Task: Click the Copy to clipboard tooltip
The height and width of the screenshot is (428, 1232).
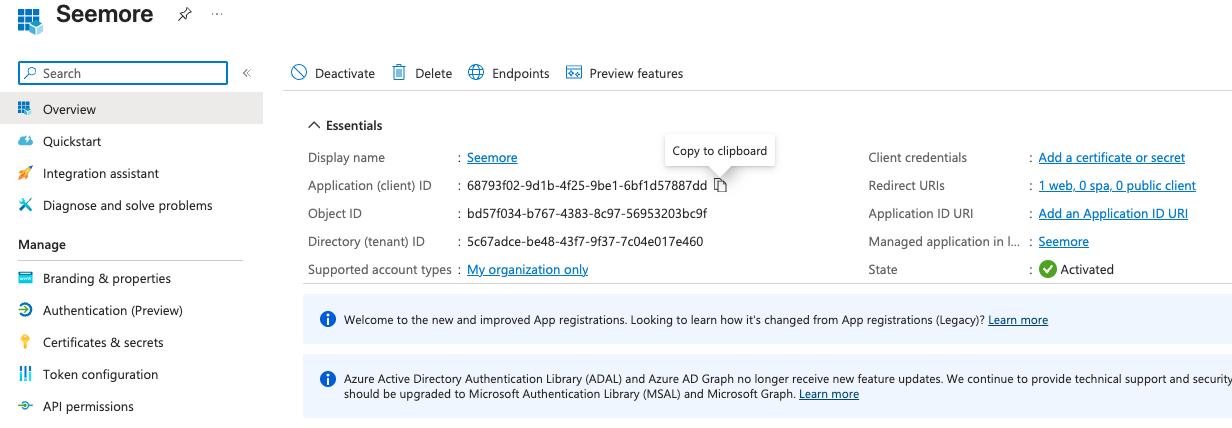Action: (x=720, y=151)
